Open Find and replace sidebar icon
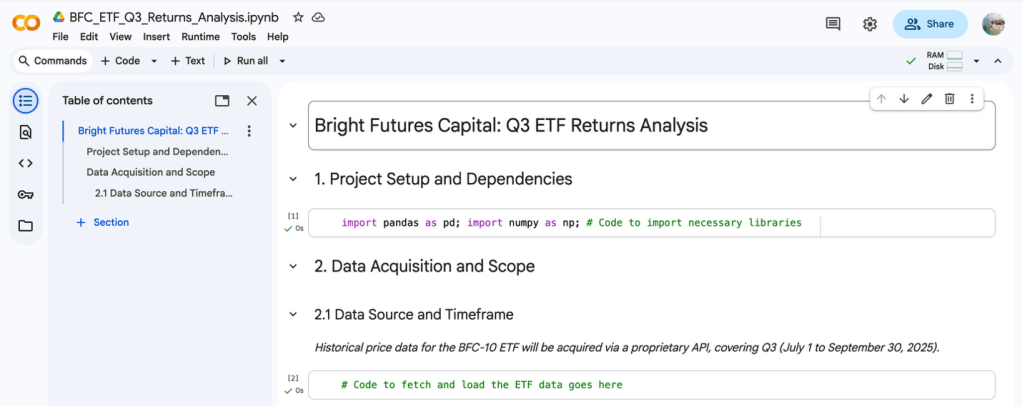The width and height of the screenshot is (1022, 406). click(x=25, y=132)
